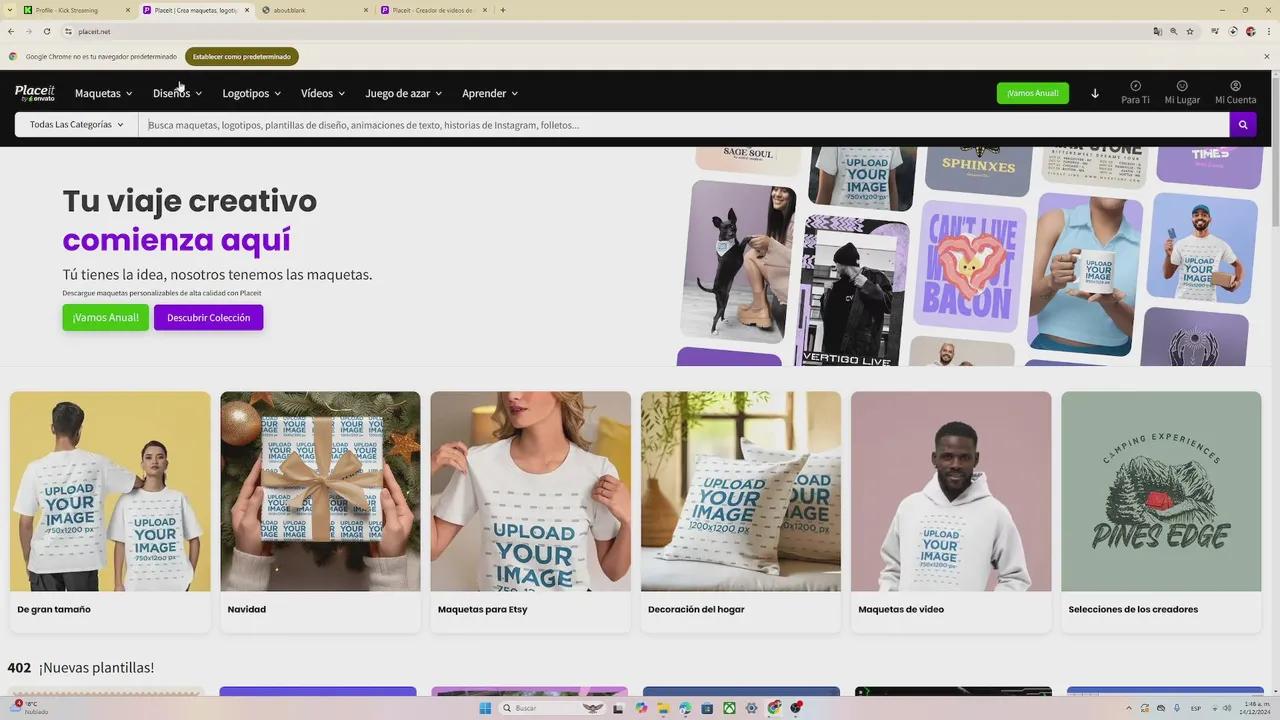Click the oversized t-shirts couple thumbnail
The image size is (1280, 720).
pos(110,491)
